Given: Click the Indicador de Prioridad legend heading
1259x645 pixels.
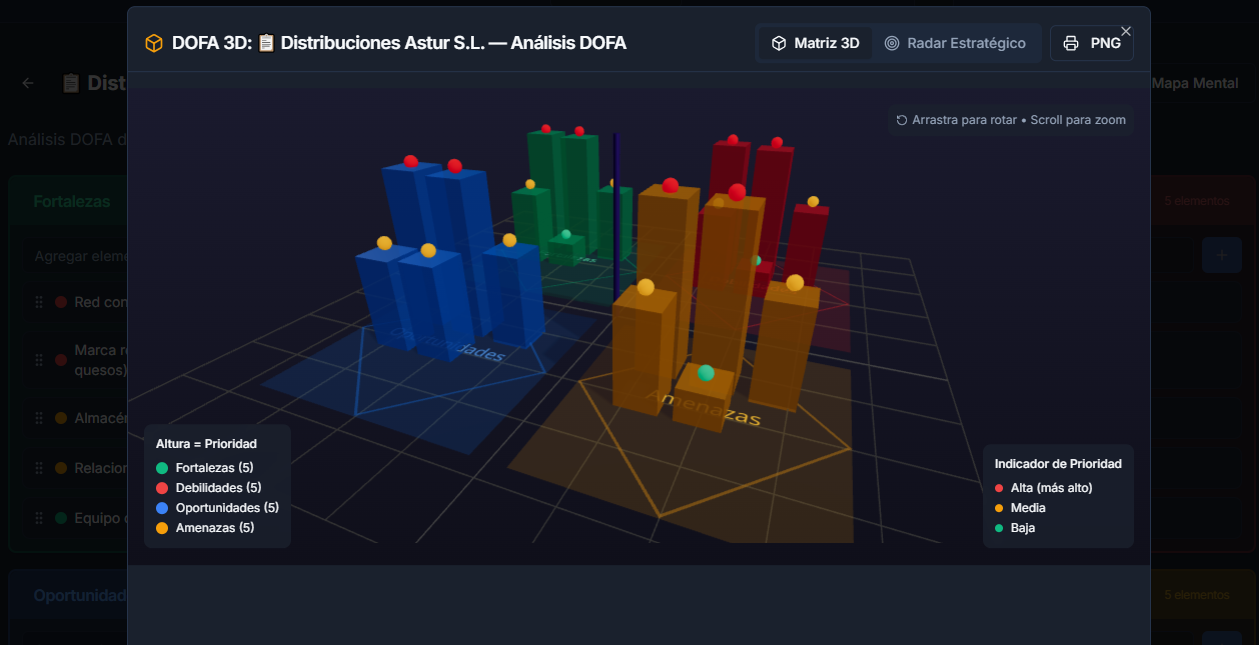Looking at the screenshot, I should [1058, 464].
